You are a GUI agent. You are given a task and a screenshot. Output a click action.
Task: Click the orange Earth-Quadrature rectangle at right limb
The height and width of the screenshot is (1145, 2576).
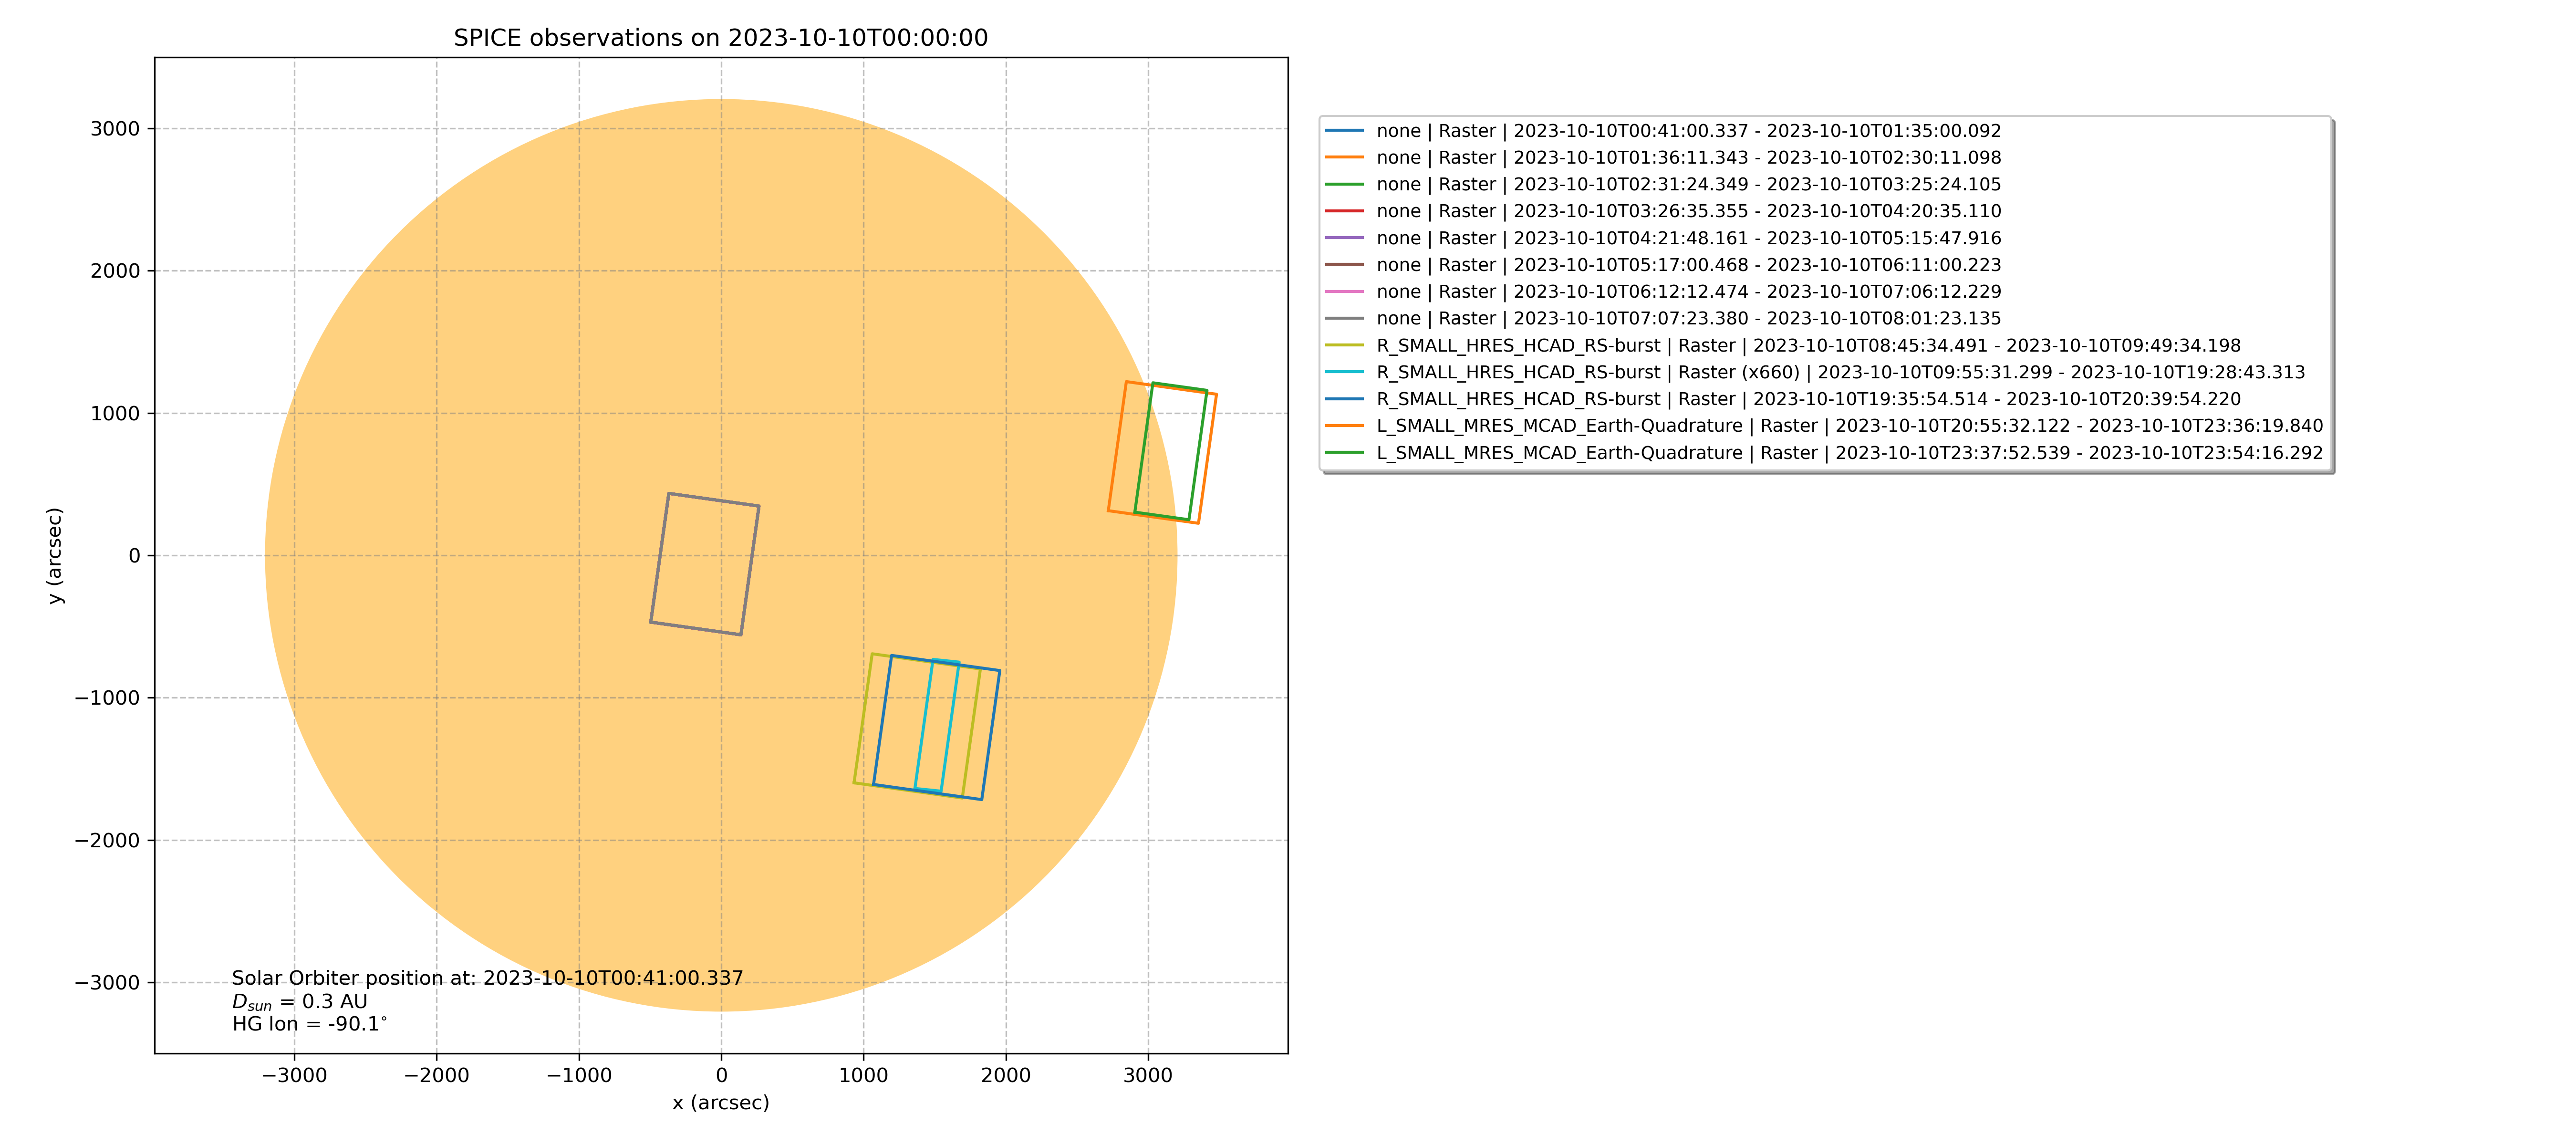(x=1117, y=447)
